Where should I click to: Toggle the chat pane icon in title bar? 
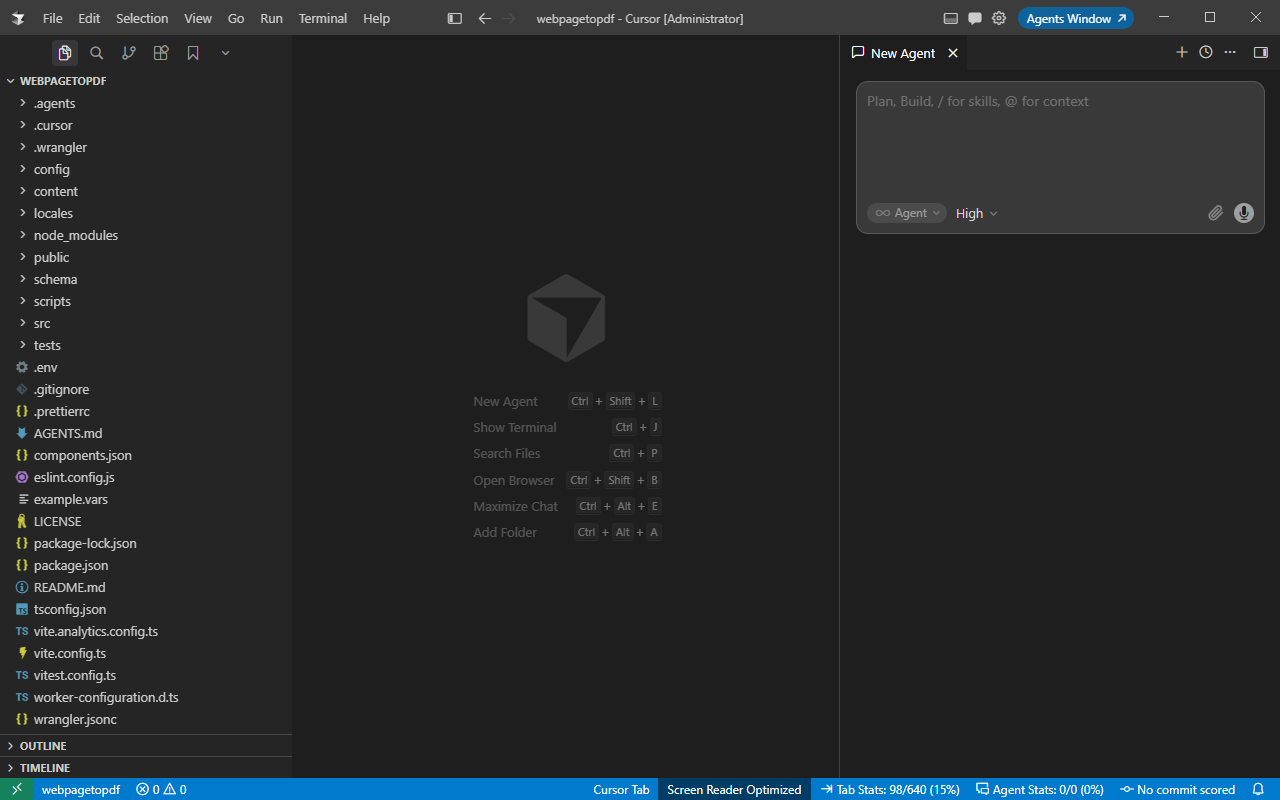pos(975,18)
